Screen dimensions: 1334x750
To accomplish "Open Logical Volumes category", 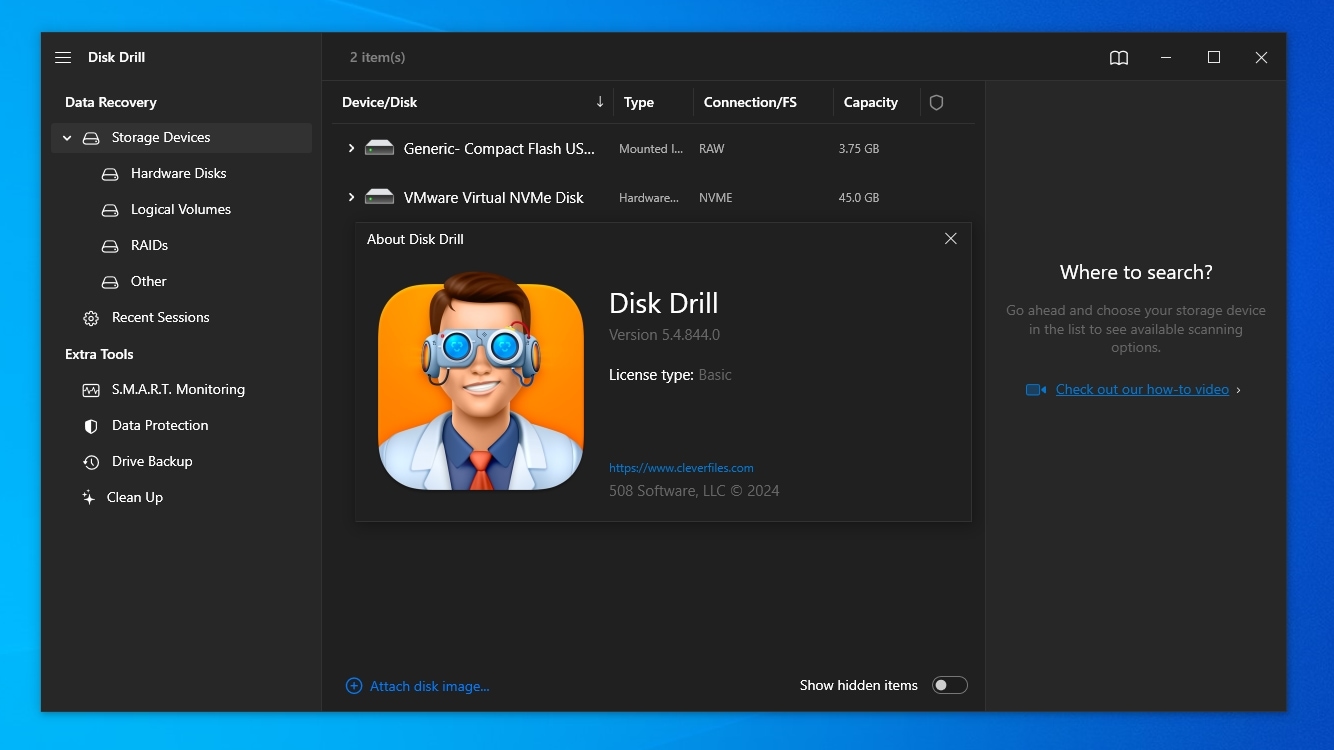I will (181, 210).
